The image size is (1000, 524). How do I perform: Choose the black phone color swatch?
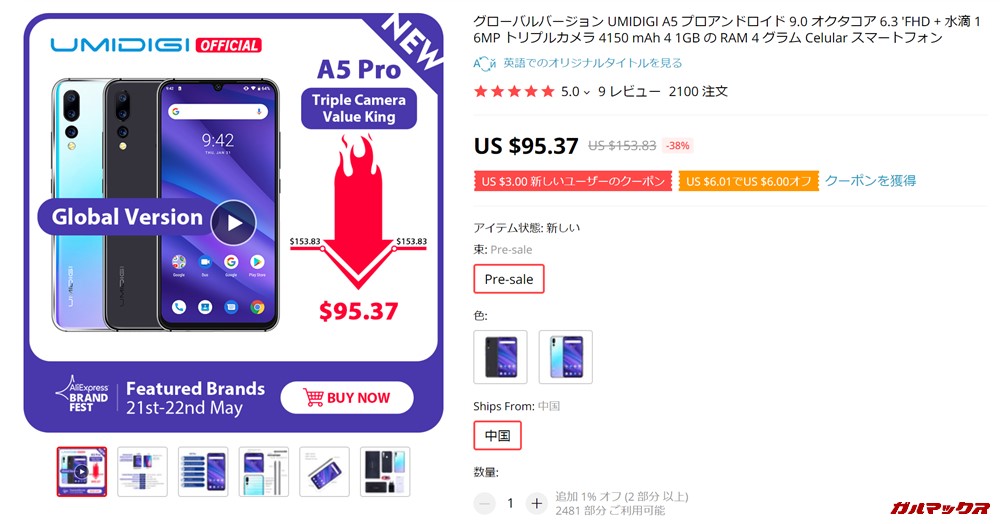click(x=501, y=357)
